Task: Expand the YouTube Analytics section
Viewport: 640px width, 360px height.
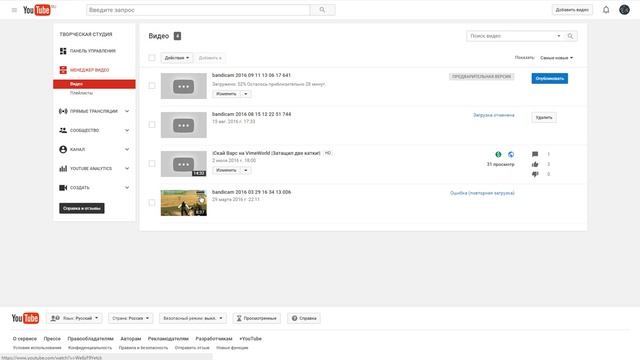Action: coord(127,168)
